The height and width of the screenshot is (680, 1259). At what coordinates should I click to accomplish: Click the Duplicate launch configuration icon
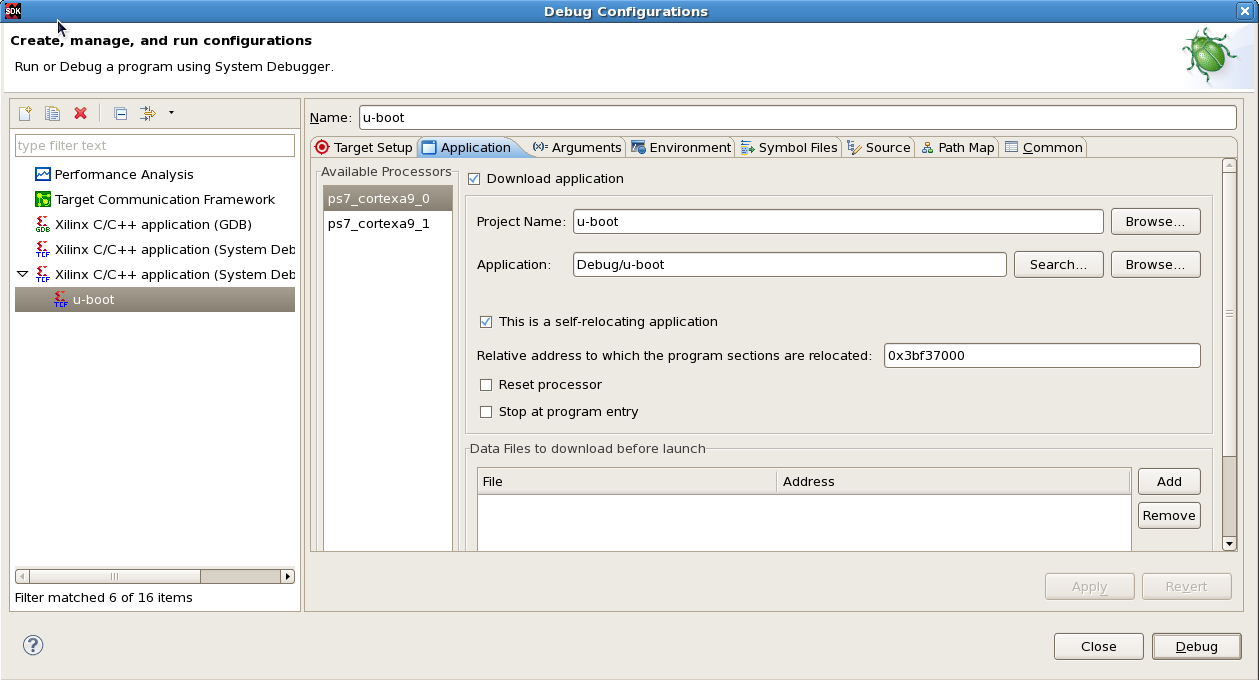53,113
